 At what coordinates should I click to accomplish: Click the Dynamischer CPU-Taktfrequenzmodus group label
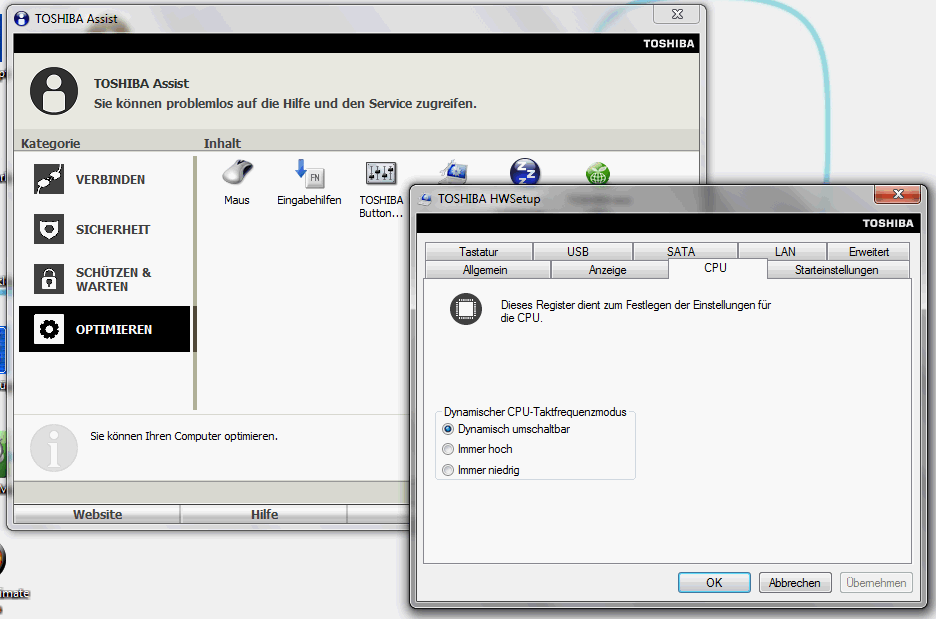535,412
